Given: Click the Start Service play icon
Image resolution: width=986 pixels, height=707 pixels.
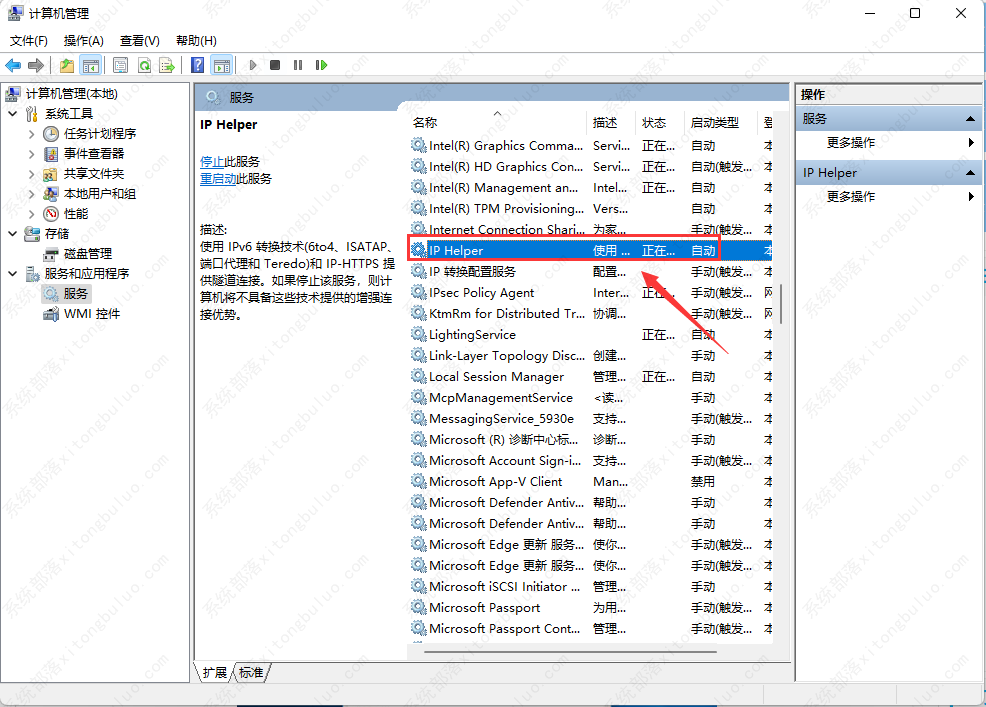Looking at the screenshot, I should (x=253, y=65).
